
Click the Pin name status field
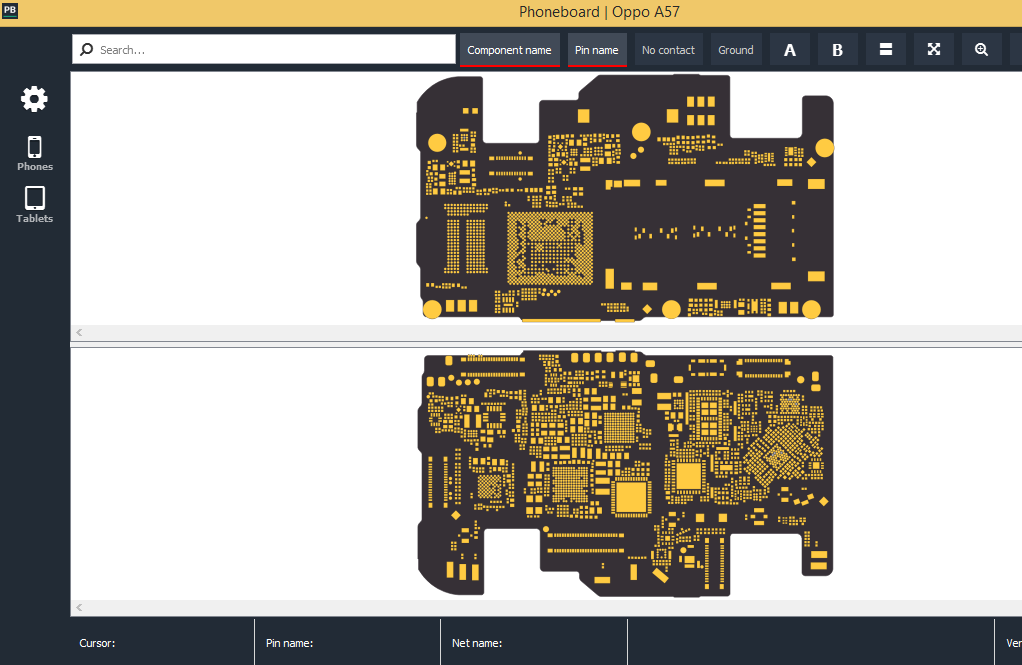click(347, 643)
